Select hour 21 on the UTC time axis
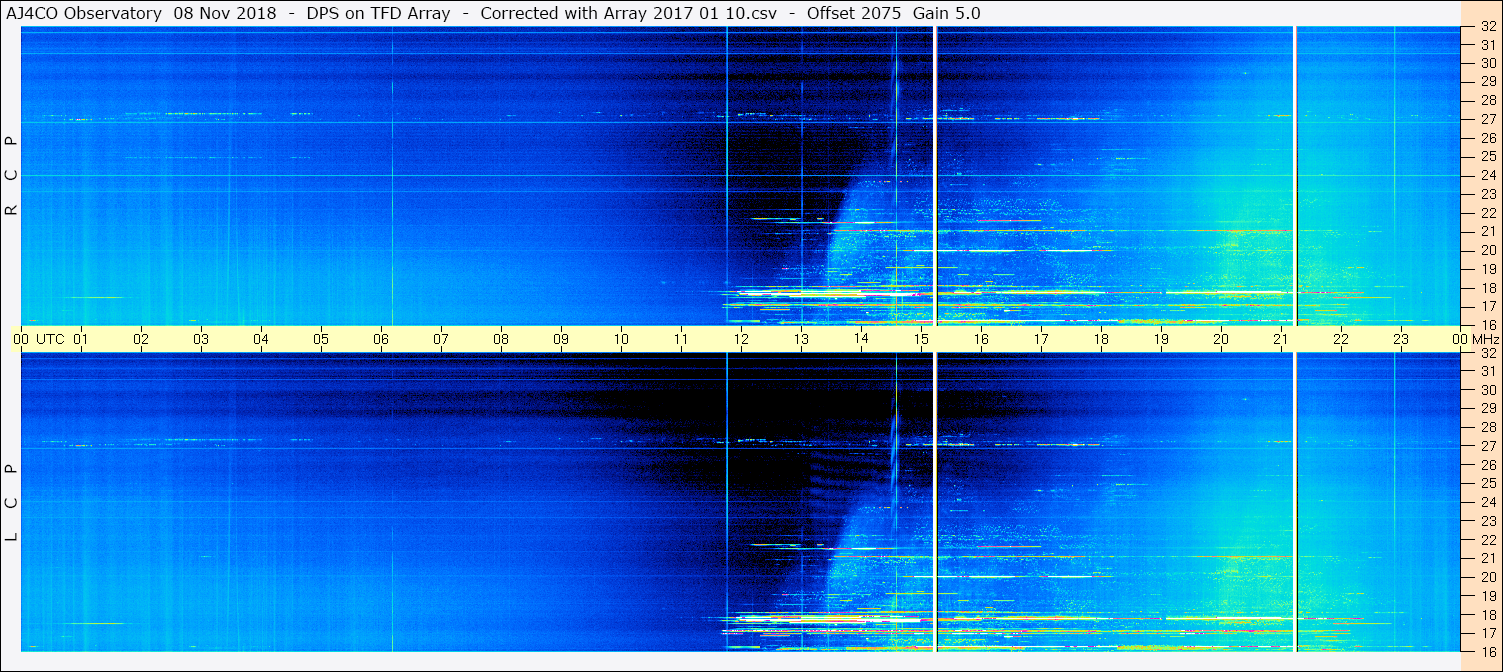This screenshot has height=672, width=1503. (1281, 339)
